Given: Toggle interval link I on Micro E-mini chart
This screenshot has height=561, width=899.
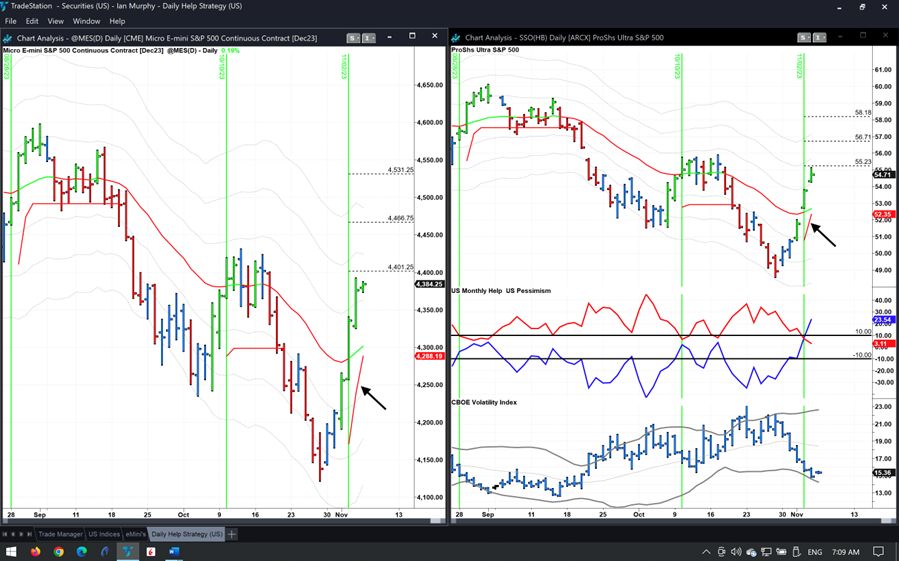Looking at the screenshot, I should (x=367, y=38).
